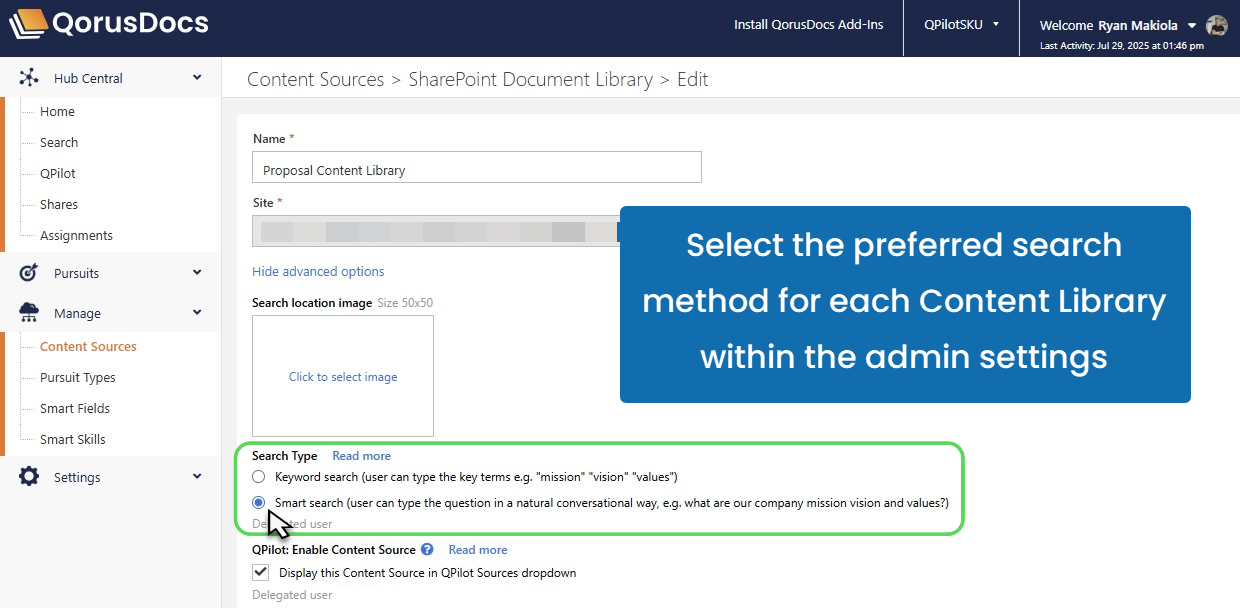Select the Keyword search radio button
This screenshot has width=1240, height=608.
click(x=258, y=477)
